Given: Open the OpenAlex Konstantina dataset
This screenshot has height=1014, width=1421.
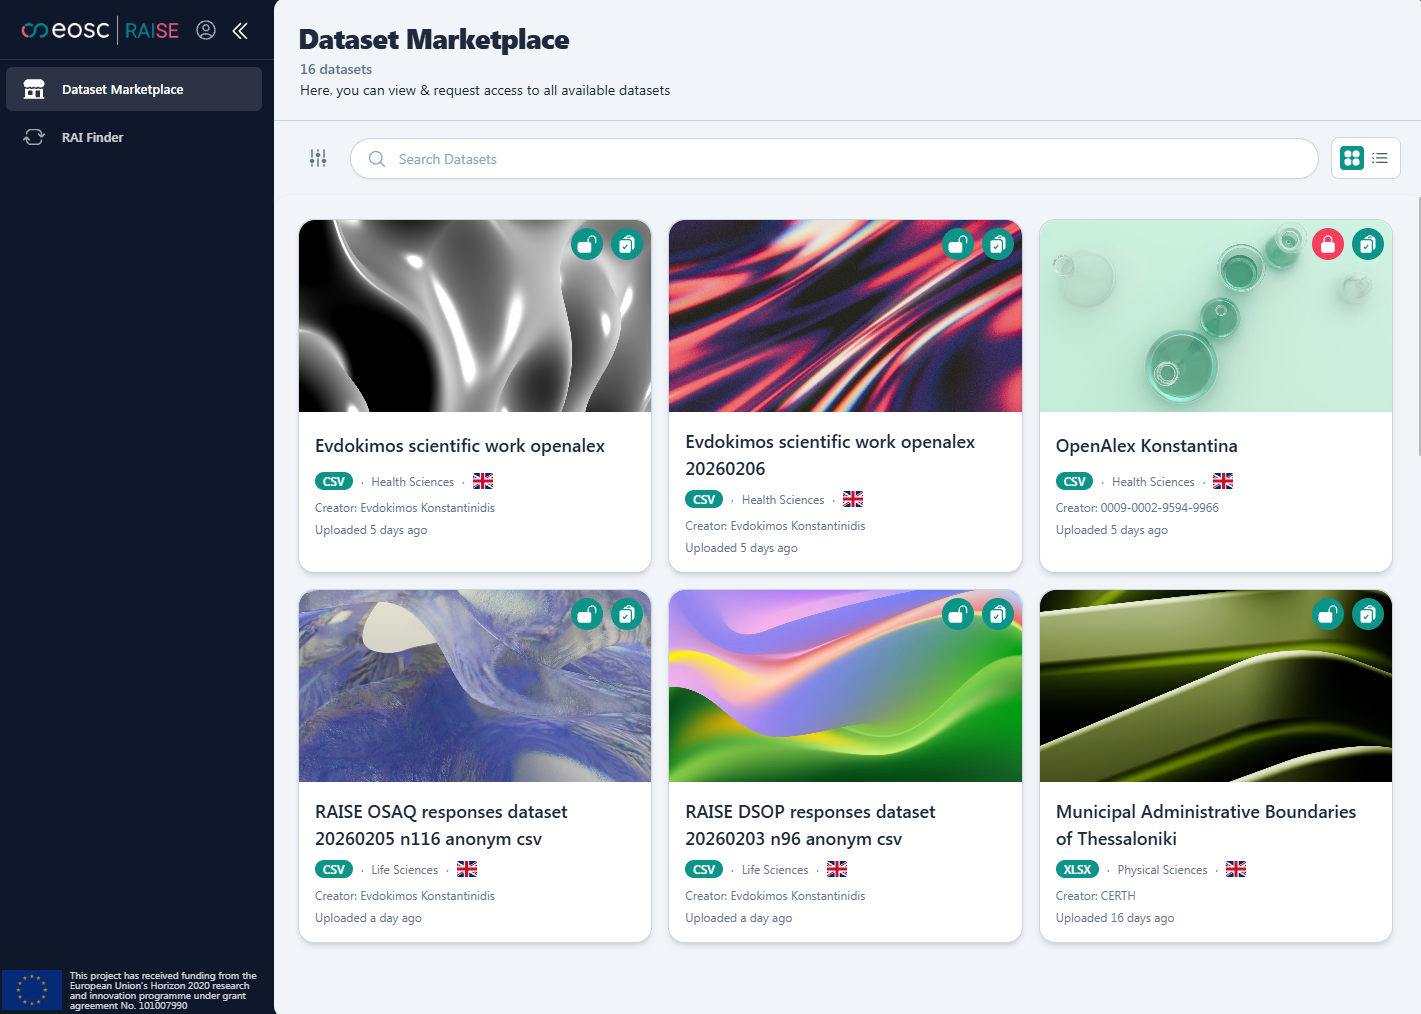Looking at the screenshot, I should (1146, 445).
